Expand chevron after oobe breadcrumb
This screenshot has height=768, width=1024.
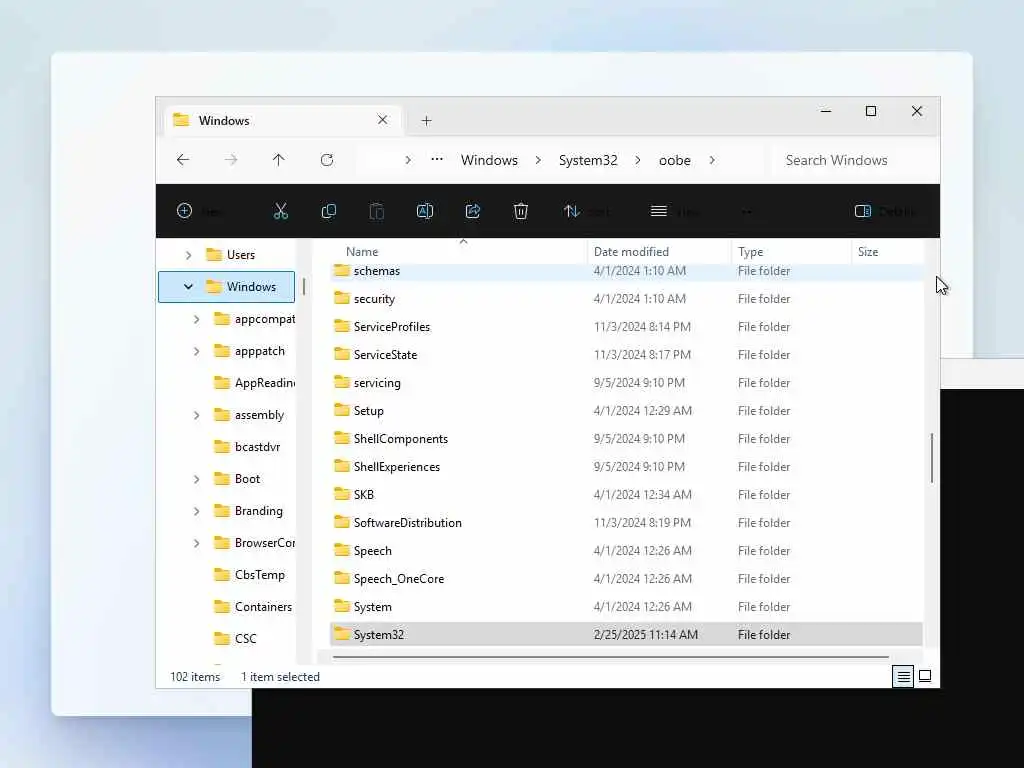pyautogui.click(x=712, y=160)
